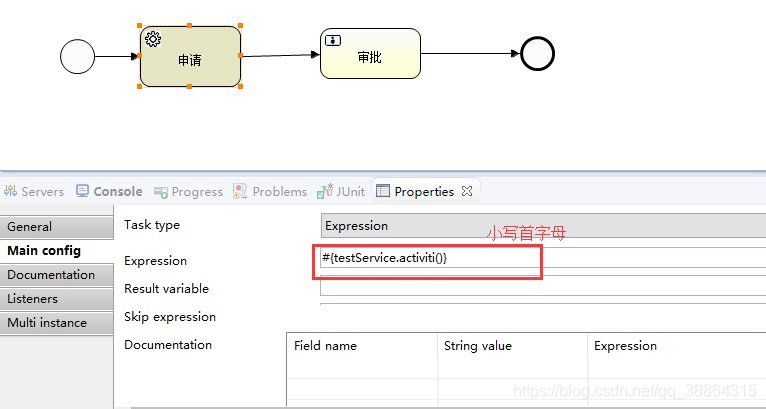Select sequence flow from 申请 to 审批
This screenshot has height=409, width=766.
pos(280,55)
